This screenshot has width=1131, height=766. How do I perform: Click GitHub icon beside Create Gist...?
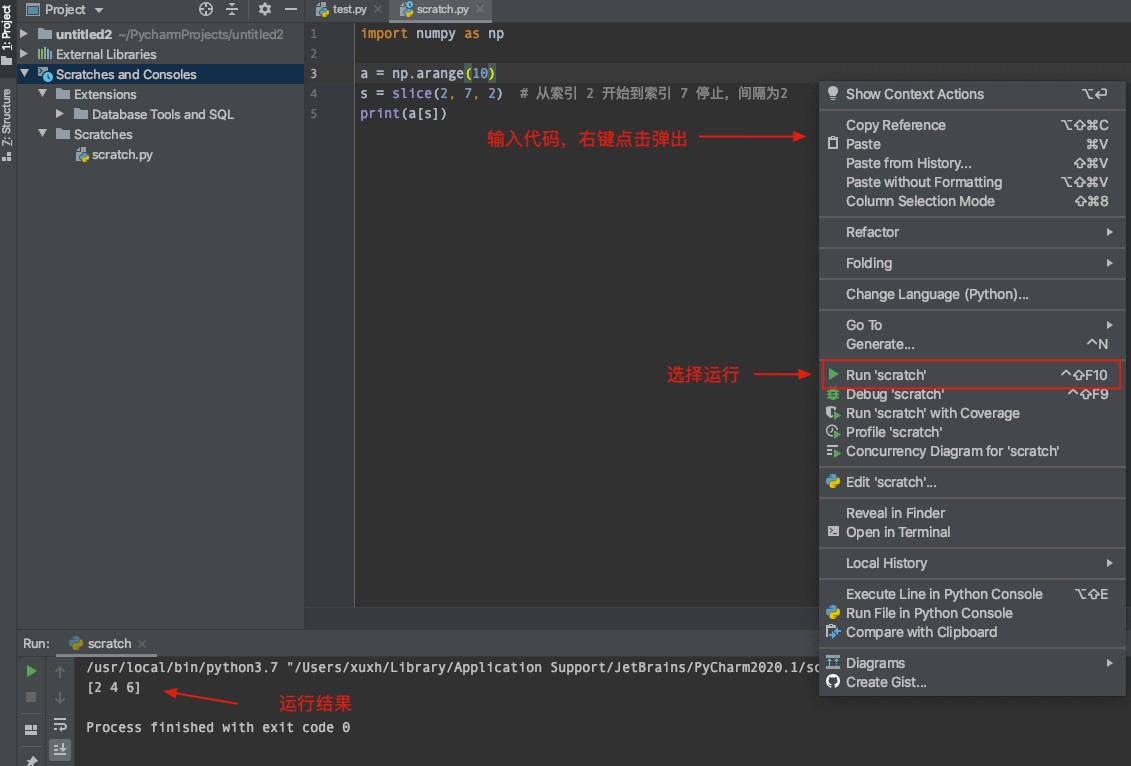pos(833,682)
